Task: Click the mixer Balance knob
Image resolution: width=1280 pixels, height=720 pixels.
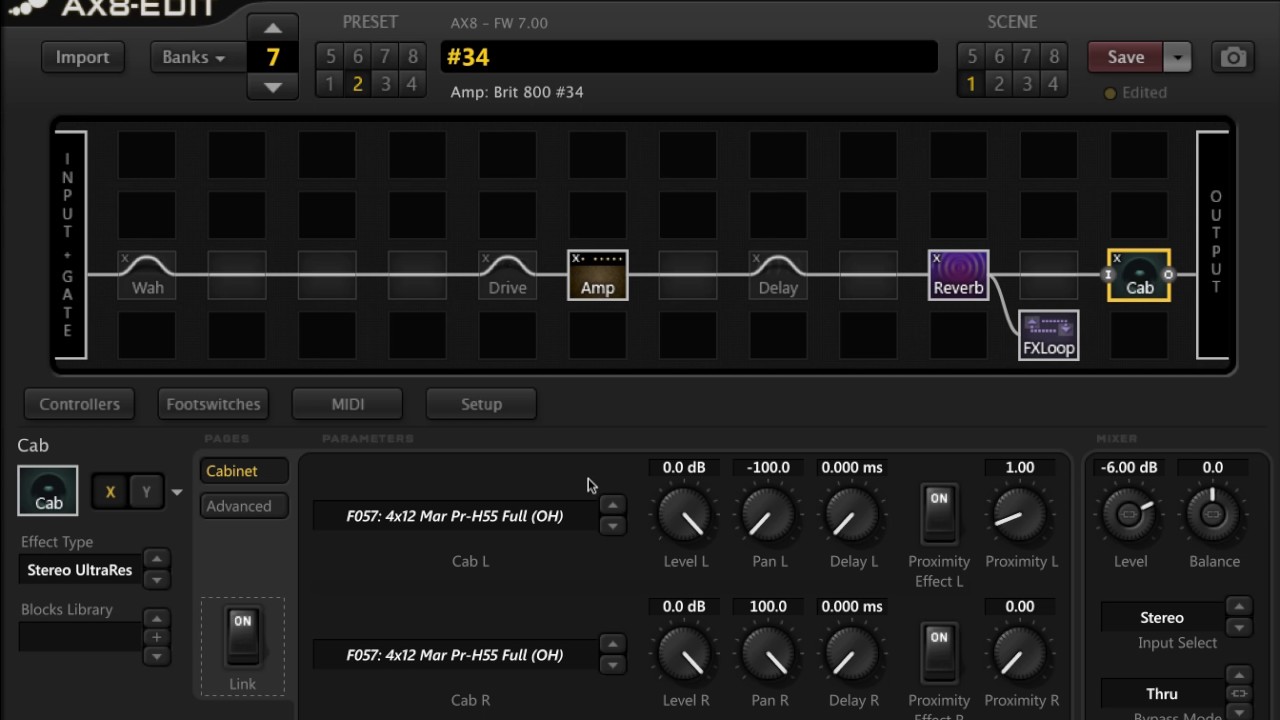Action: [x=1213, y=514]
